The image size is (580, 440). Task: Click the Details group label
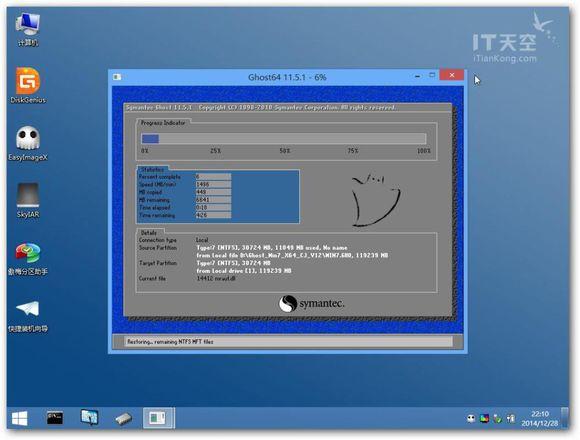[149, 233]
